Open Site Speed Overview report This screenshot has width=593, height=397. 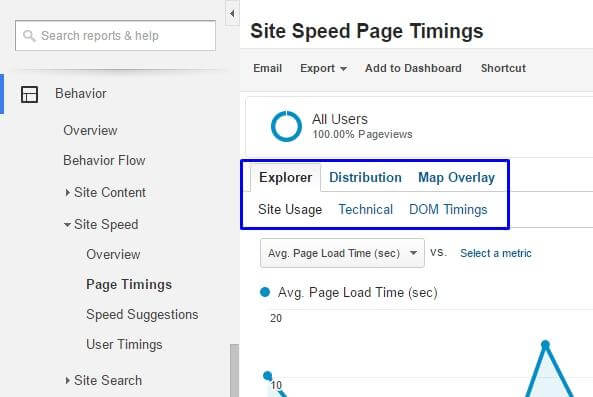(x=113, y=254)
